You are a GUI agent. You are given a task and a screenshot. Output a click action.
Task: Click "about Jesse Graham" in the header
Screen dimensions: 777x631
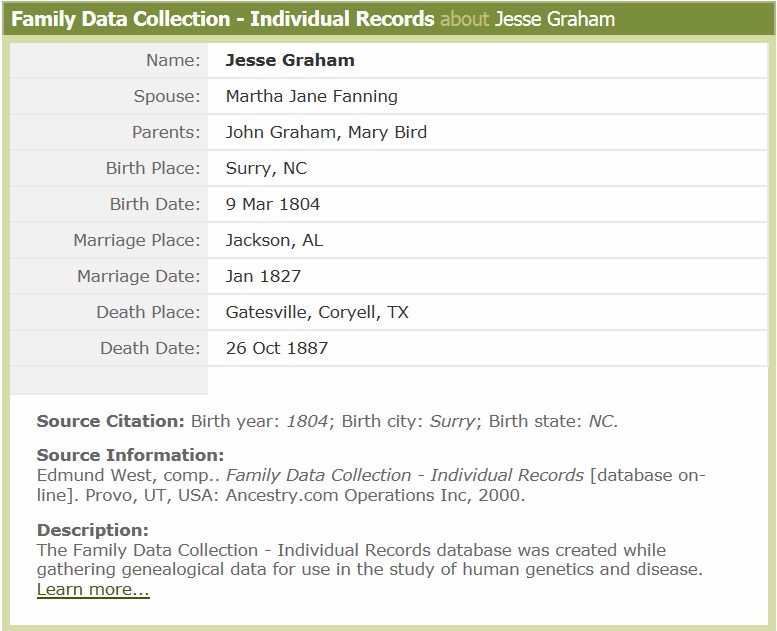click(x=527, y=19)
